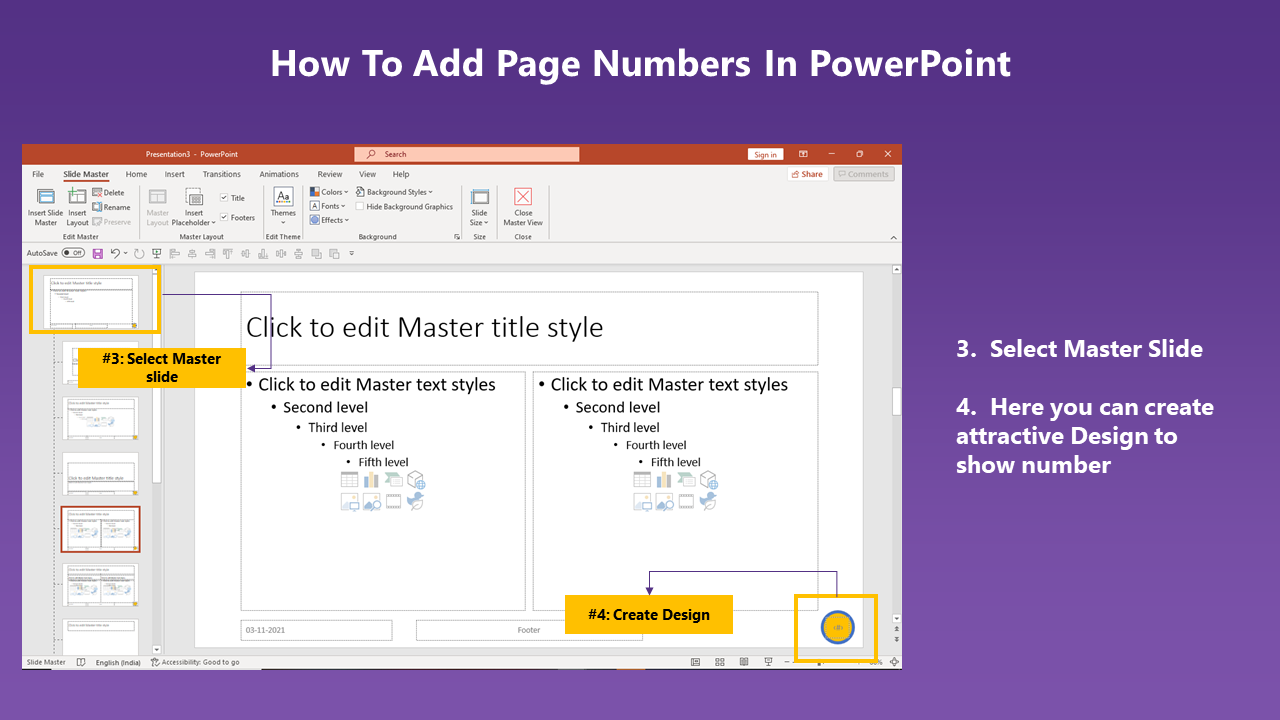Click Accessibility: Good to go status
This screenshot has width=1280, height=720.
click(195, 662)
